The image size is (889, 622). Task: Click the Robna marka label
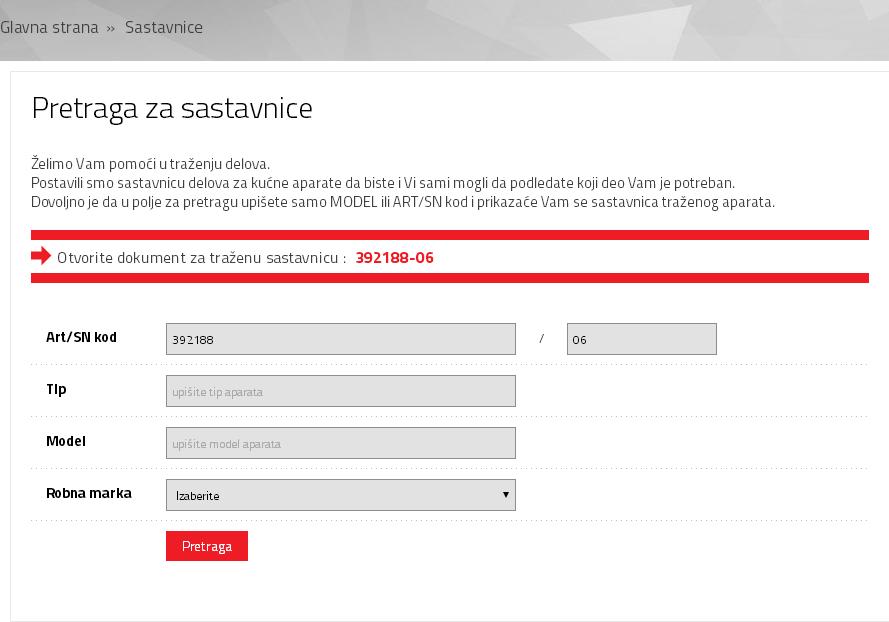pos(89,493)
